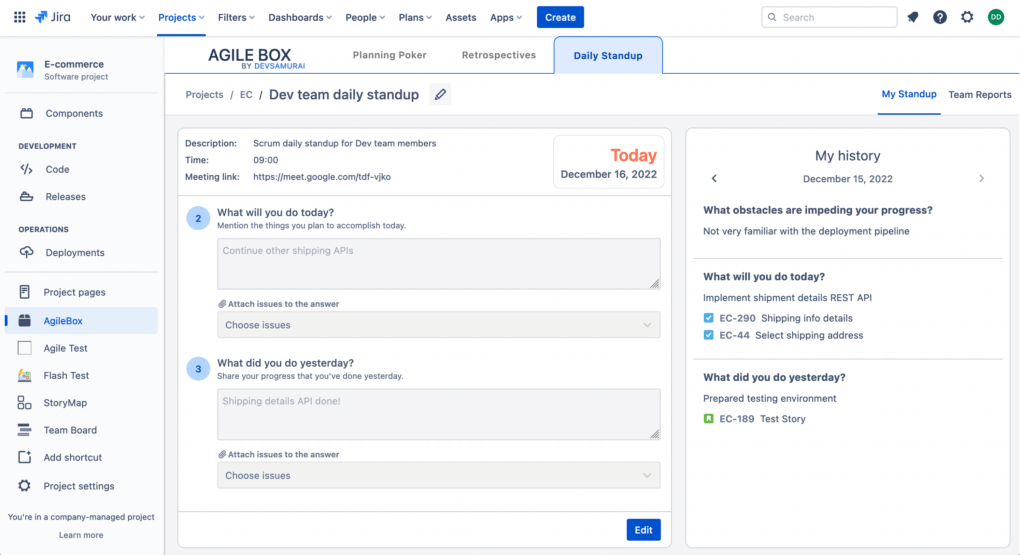Click the EC-189 issue key
This screenshot has height=555, width=1020.
point(737,419)
